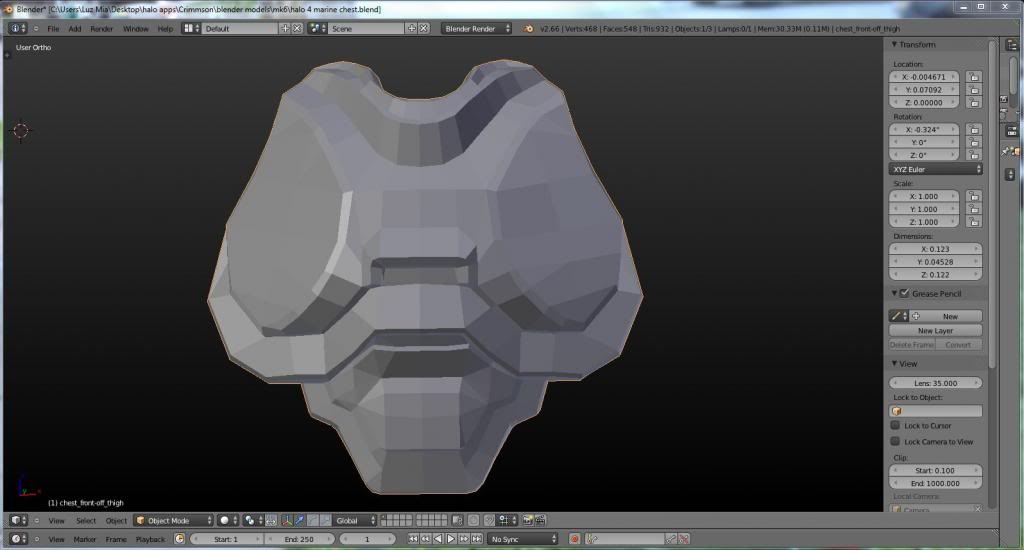Delete the Default screen layout with X icon
The image size is (1024, 550).
tap(297, 29)
